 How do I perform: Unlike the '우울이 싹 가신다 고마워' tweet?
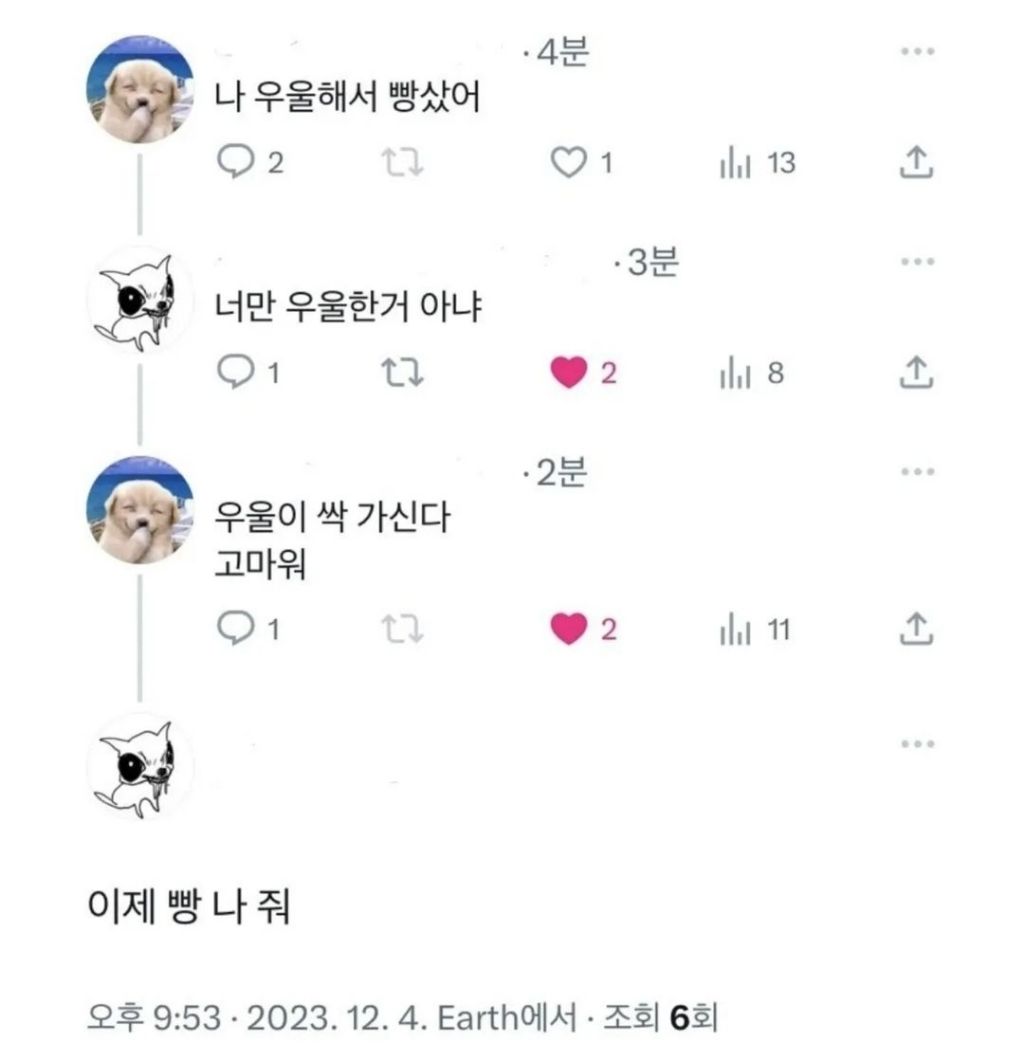(569, 629)
